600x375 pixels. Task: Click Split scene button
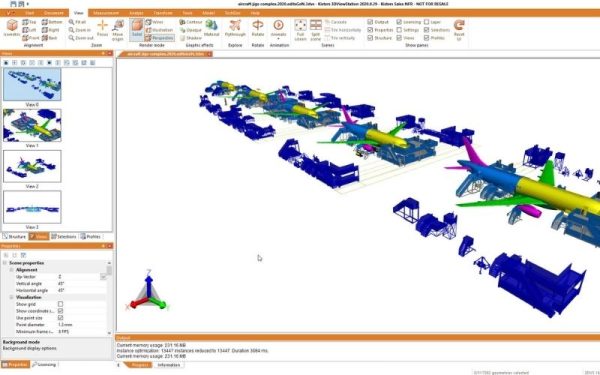click(316, 30)
